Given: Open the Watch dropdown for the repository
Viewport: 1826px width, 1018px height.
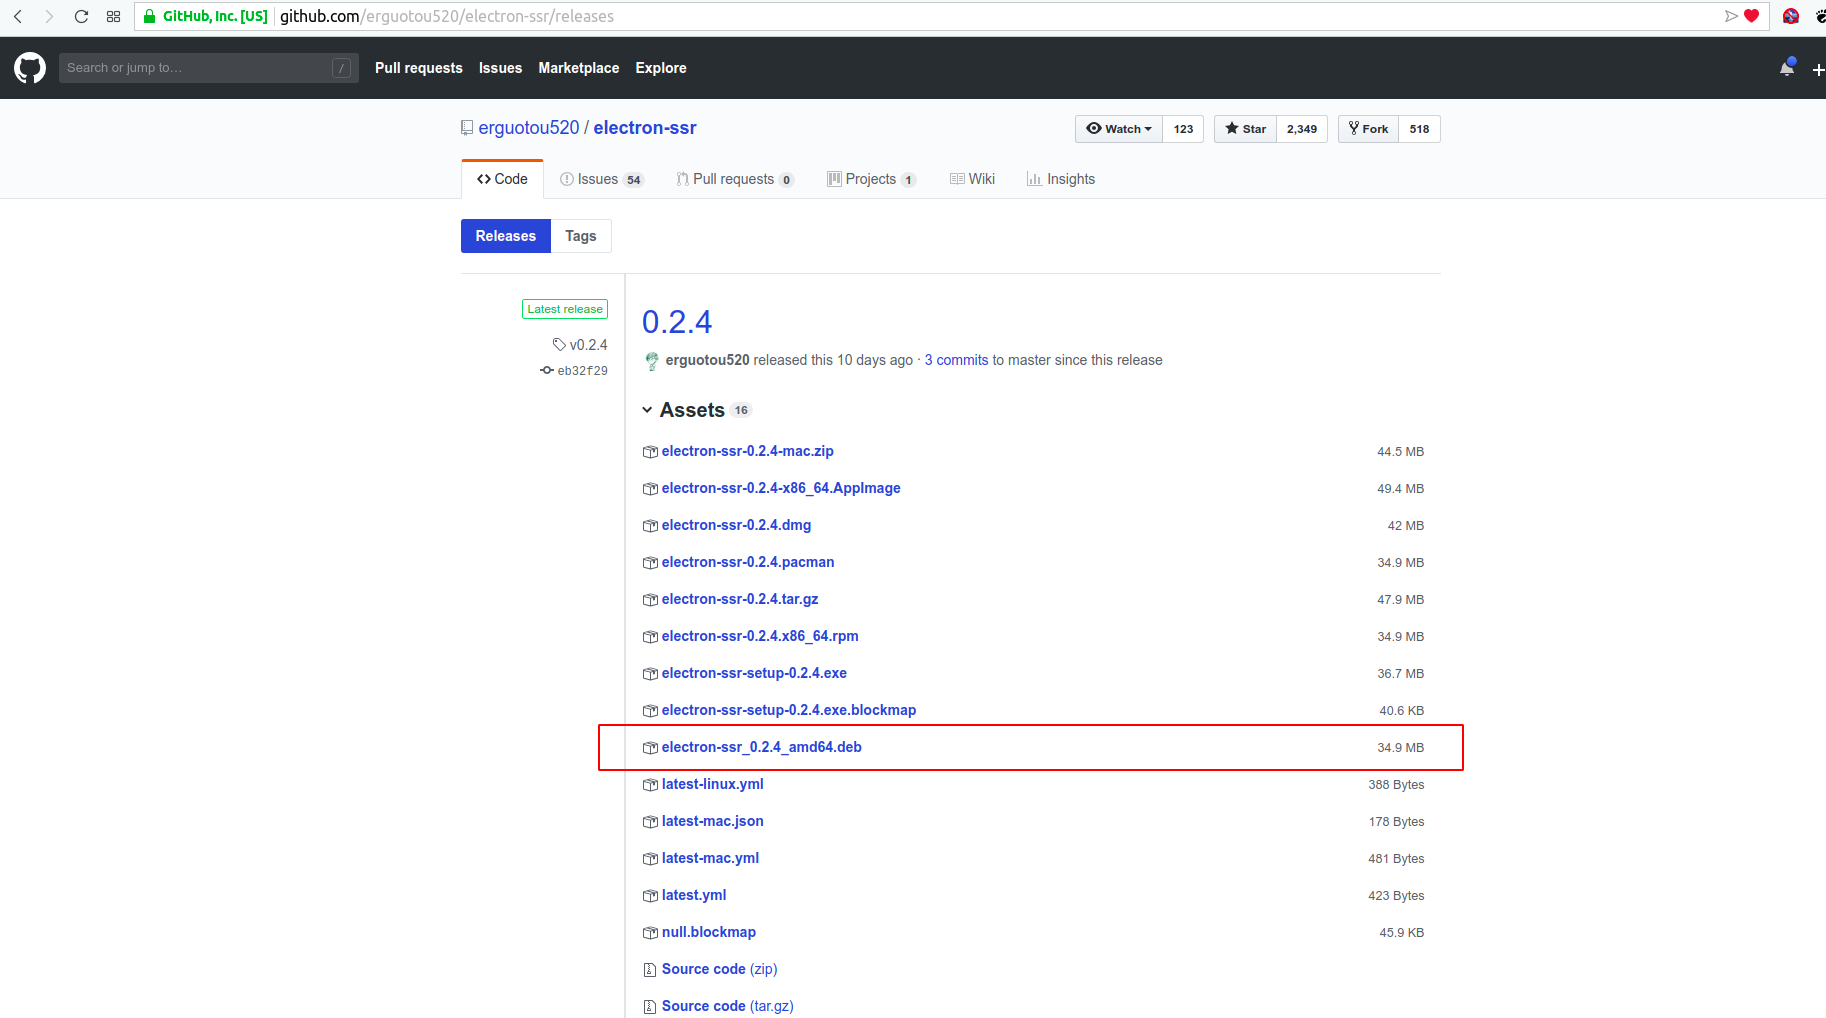Looking at the screenshot, I should [x=1119, y=129].
